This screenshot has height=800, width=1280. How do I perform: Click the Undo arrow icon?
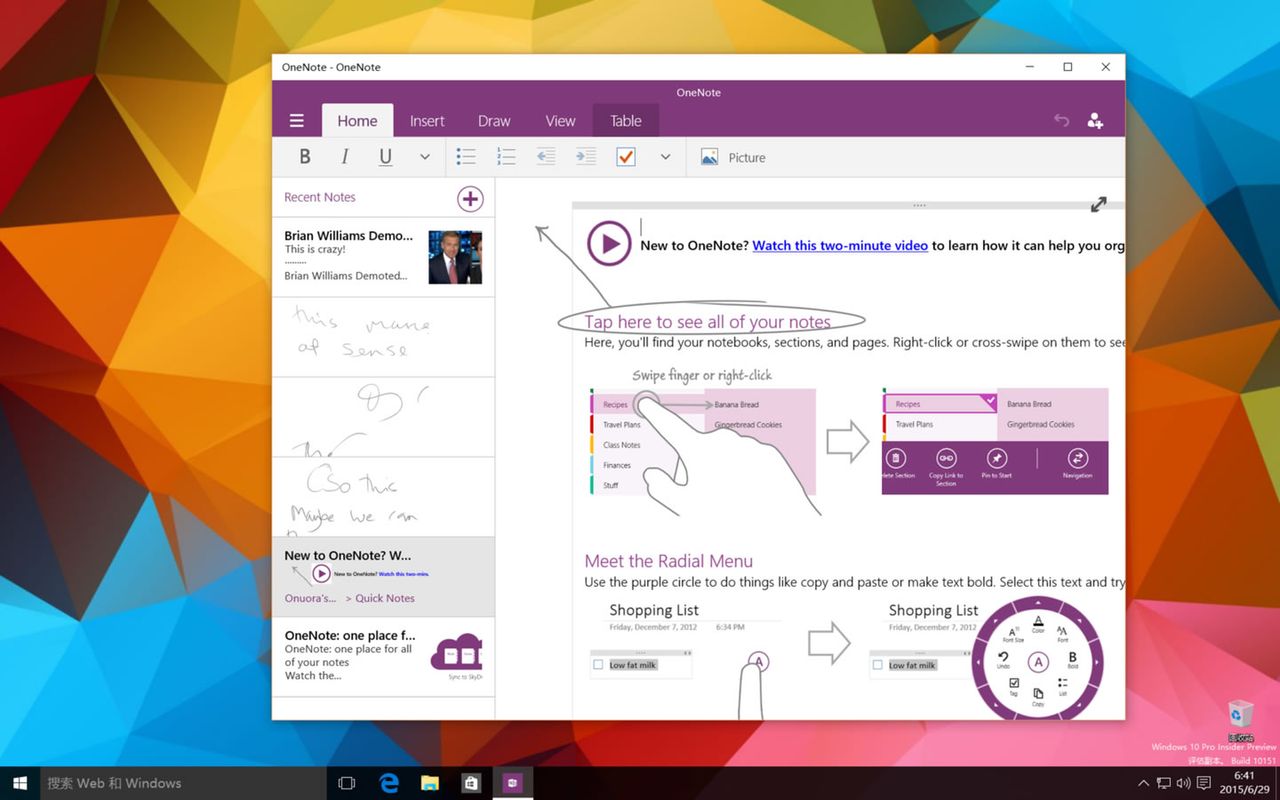(x=1062, y=120)
